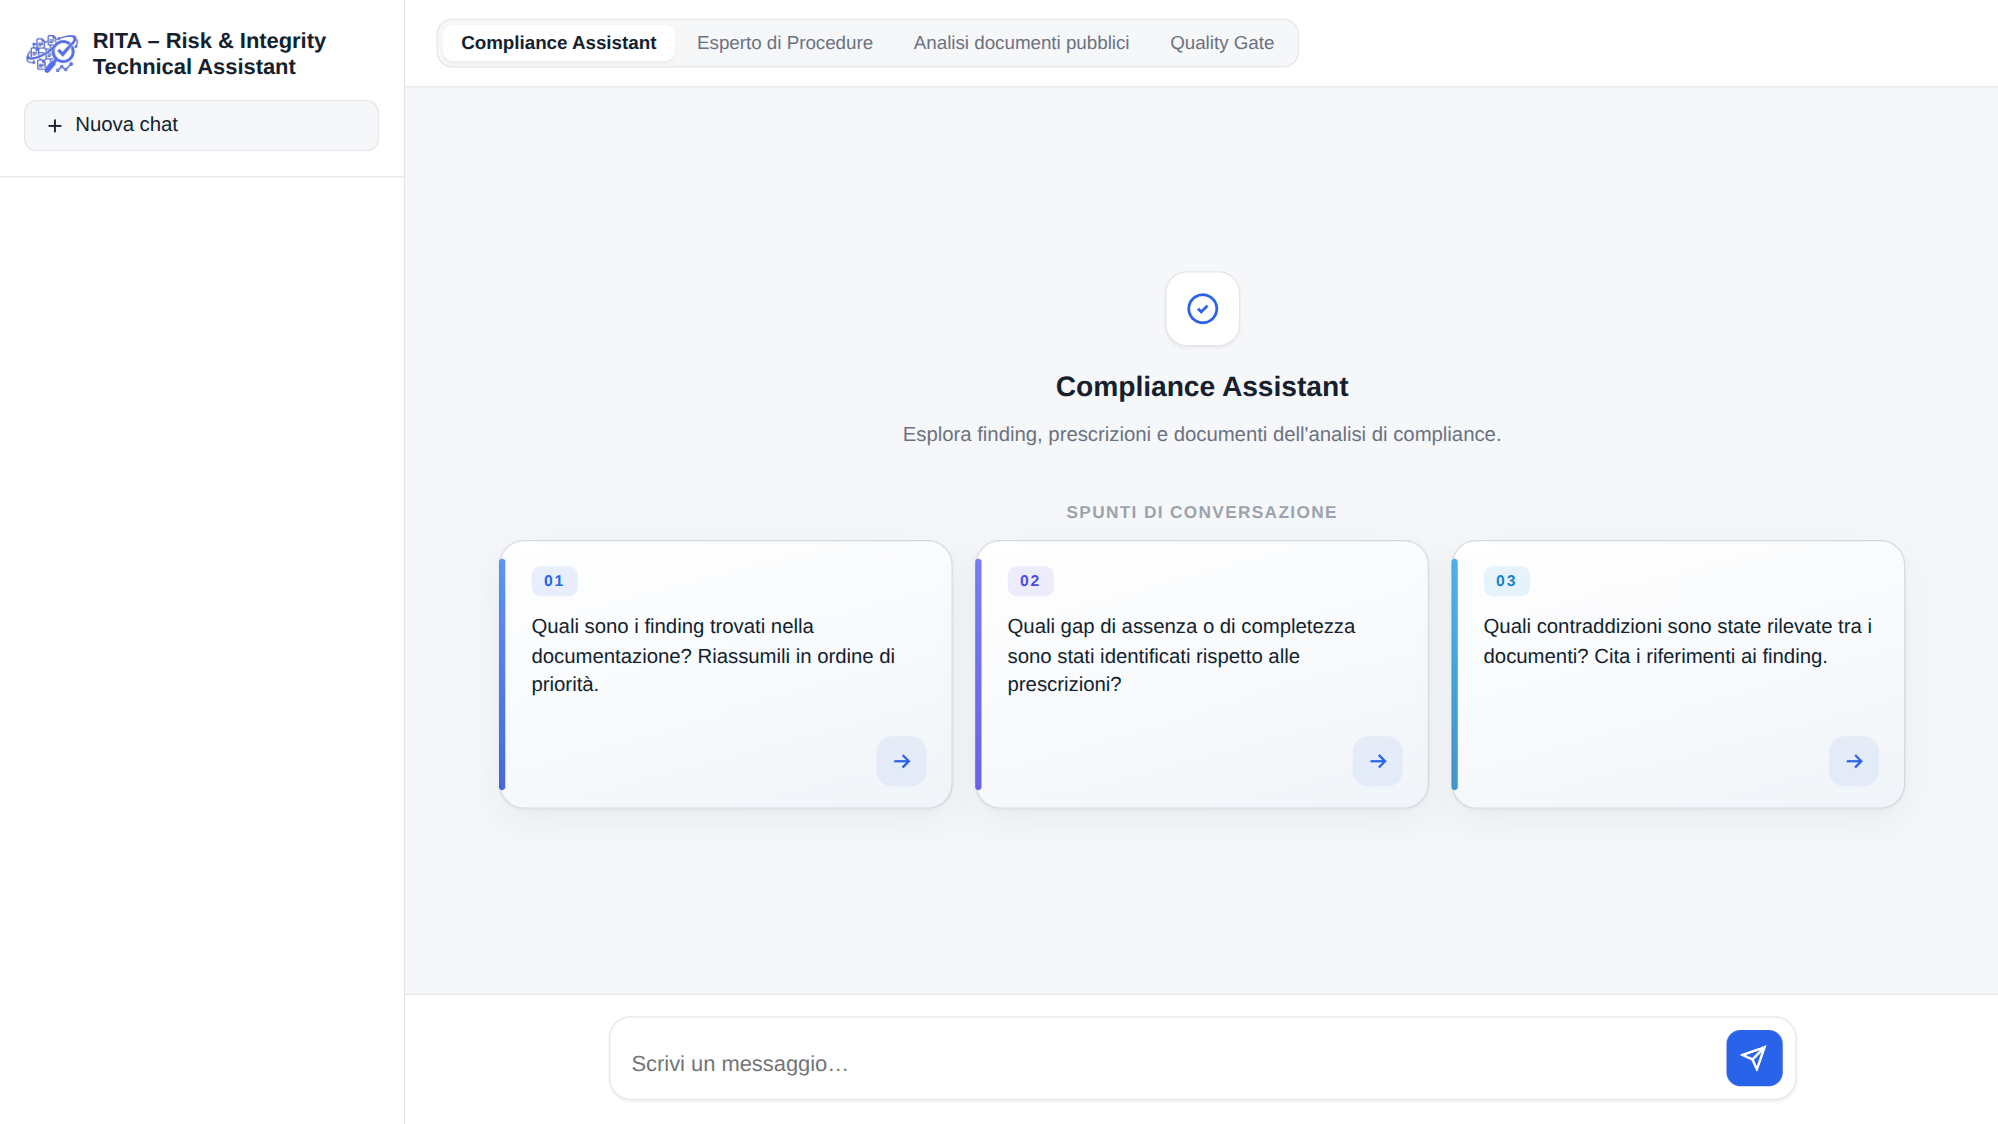
Task: Click the arrow on conversation card 02
Action: pos(1377,761)
